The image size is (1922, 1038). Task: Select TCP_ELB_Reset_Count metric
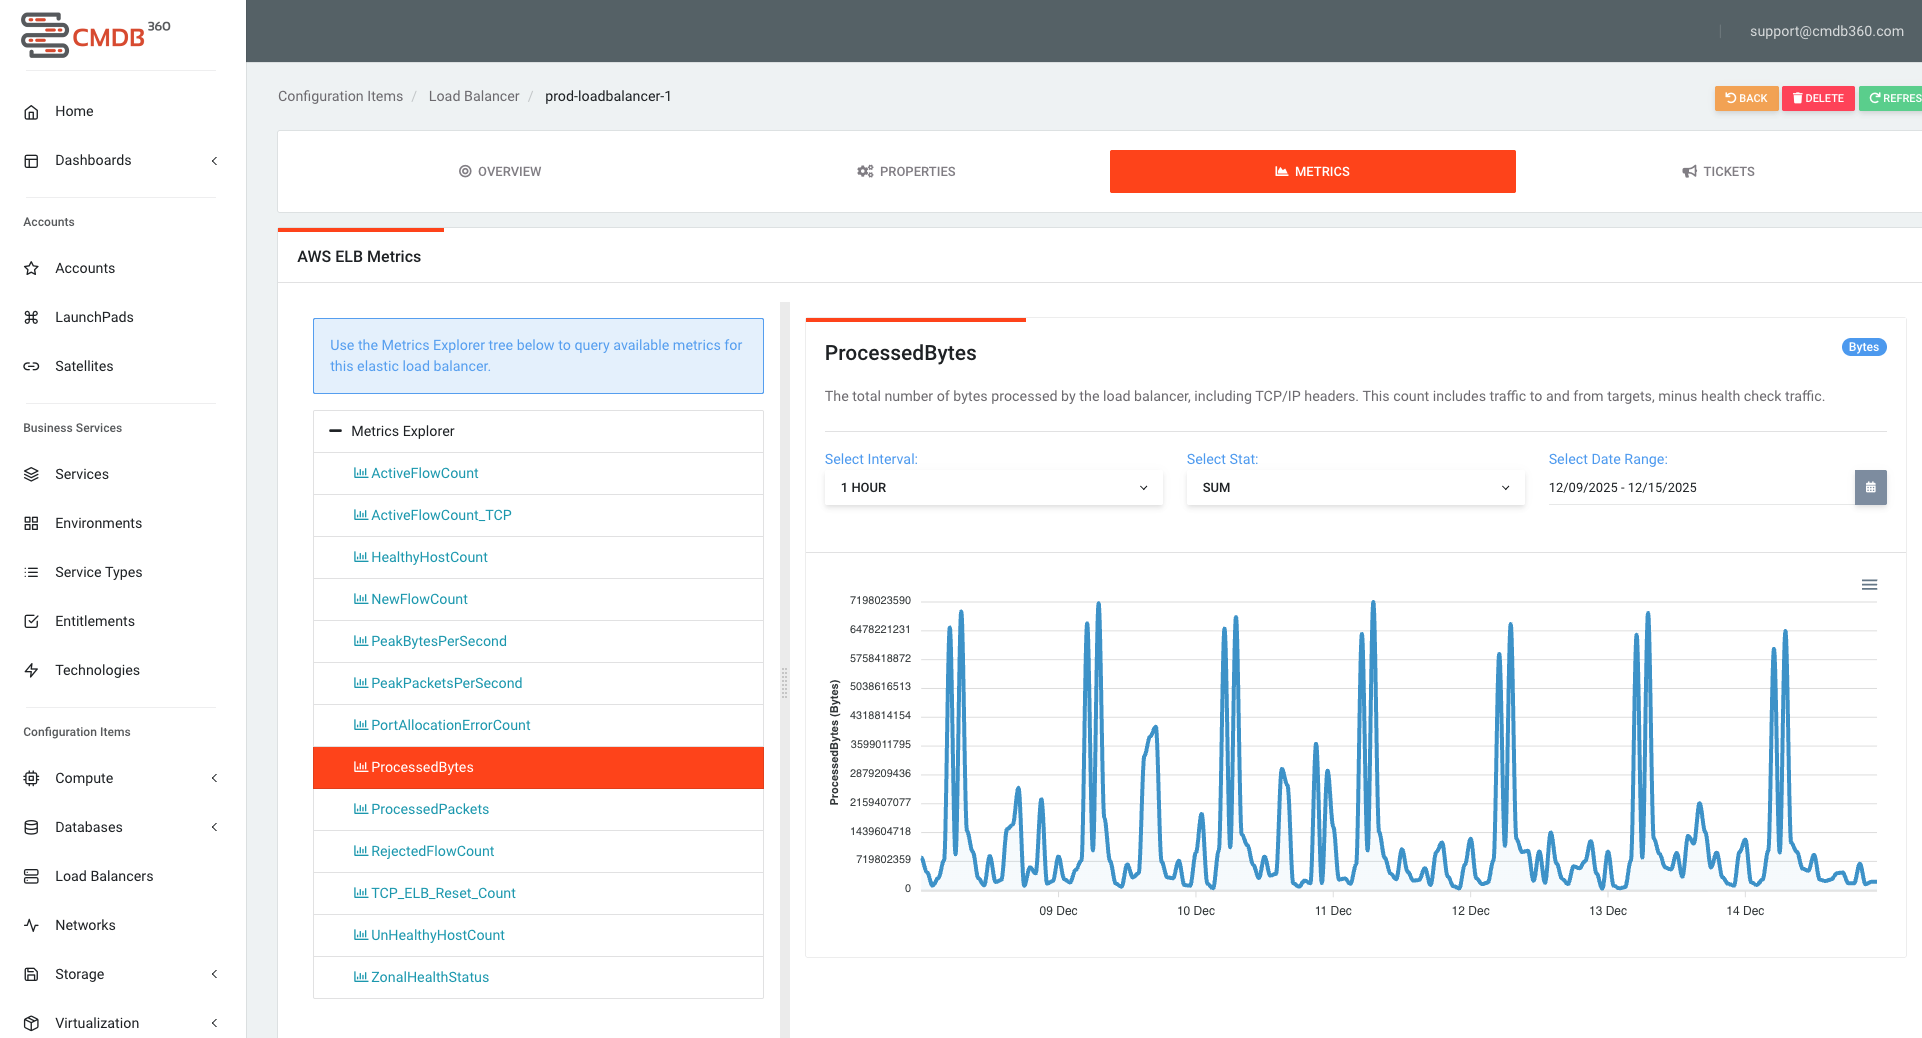538,893
